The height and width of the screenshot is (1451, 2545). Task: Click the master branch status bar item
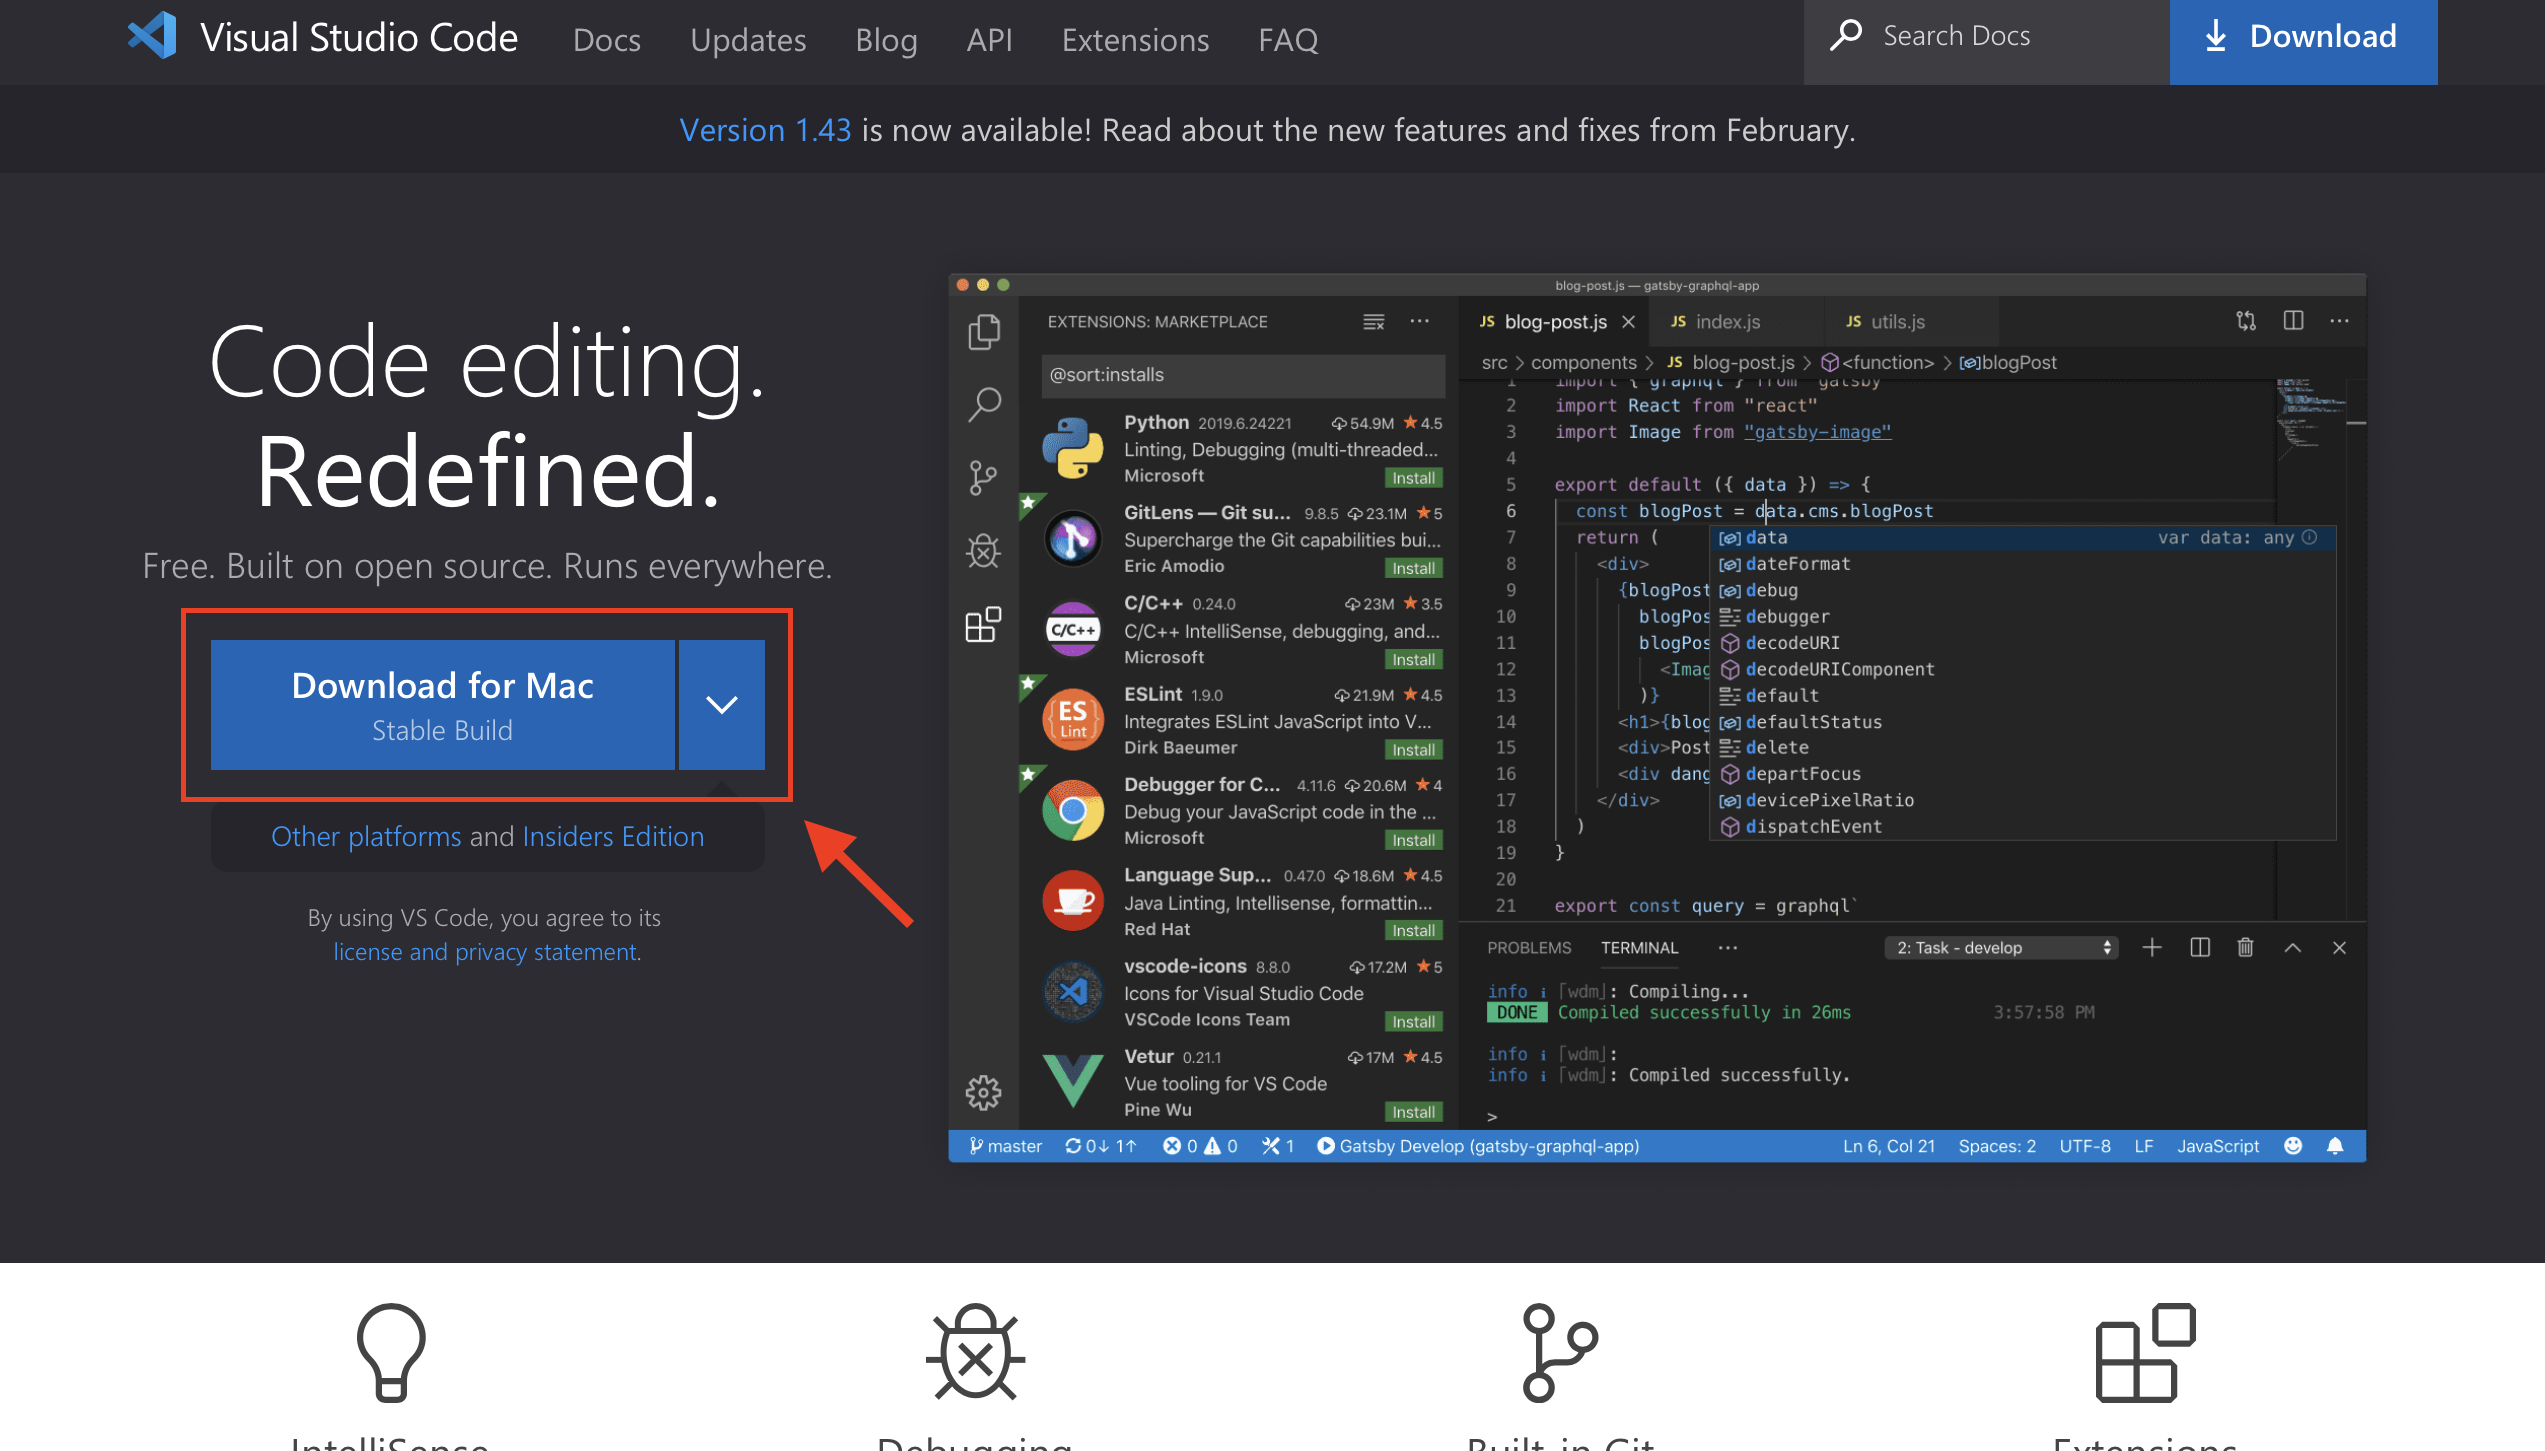1005,1146
